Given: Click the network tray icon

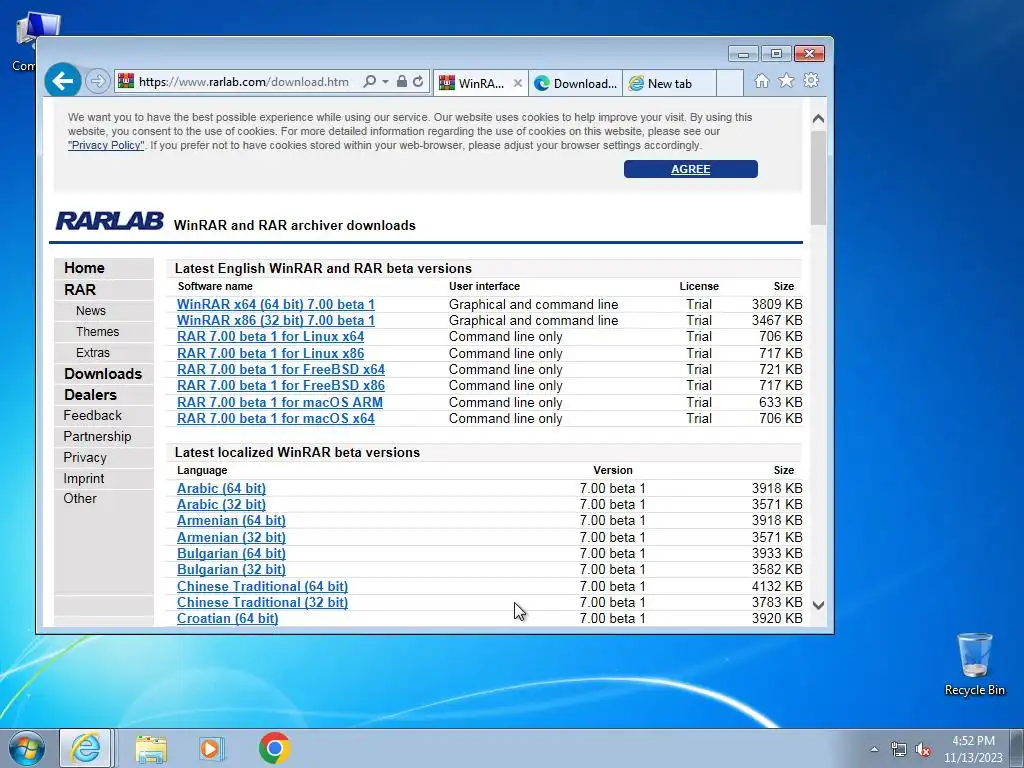Looking at the screenshot, I should click(x=899, y=750).
